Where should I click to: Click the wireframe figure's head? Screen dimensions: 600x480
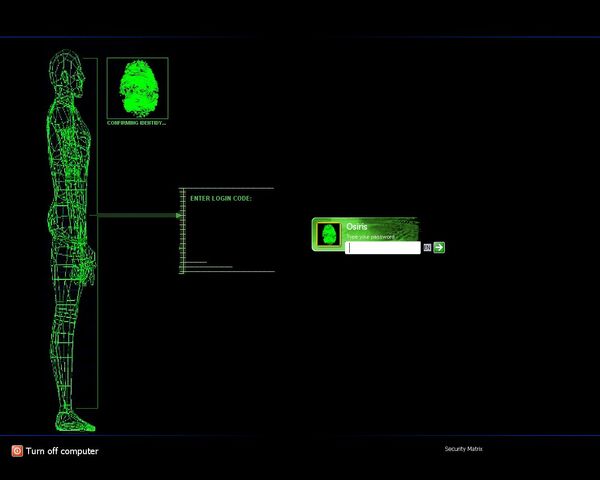click(x=67, y=71)
